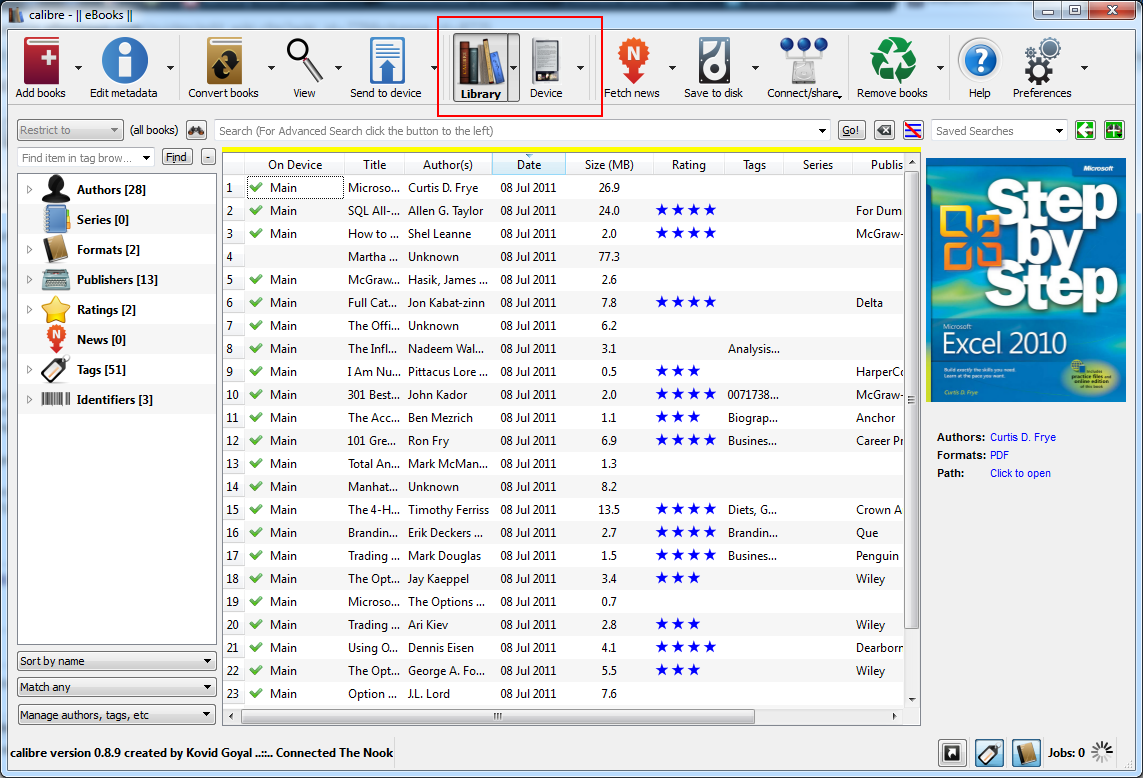The image size is (1143, 778).
Task: Open the Restrict to dropdown
Action: pos(70,131)
